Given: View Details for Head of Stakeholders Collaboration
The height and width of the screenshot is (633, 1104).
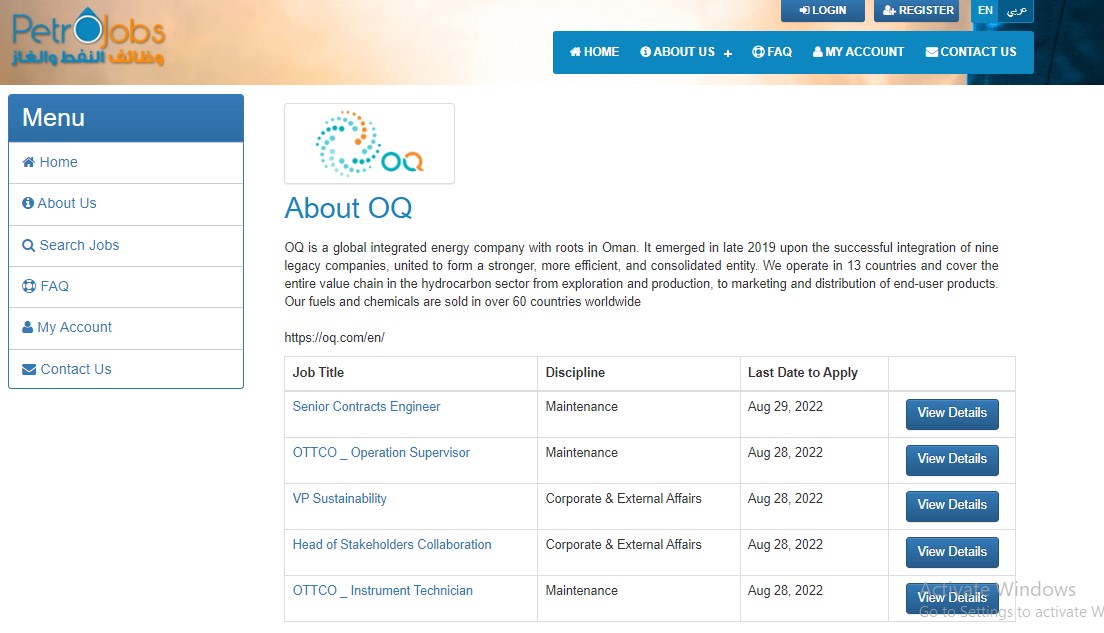Looking at the screenshot, I should click(952, 552).
